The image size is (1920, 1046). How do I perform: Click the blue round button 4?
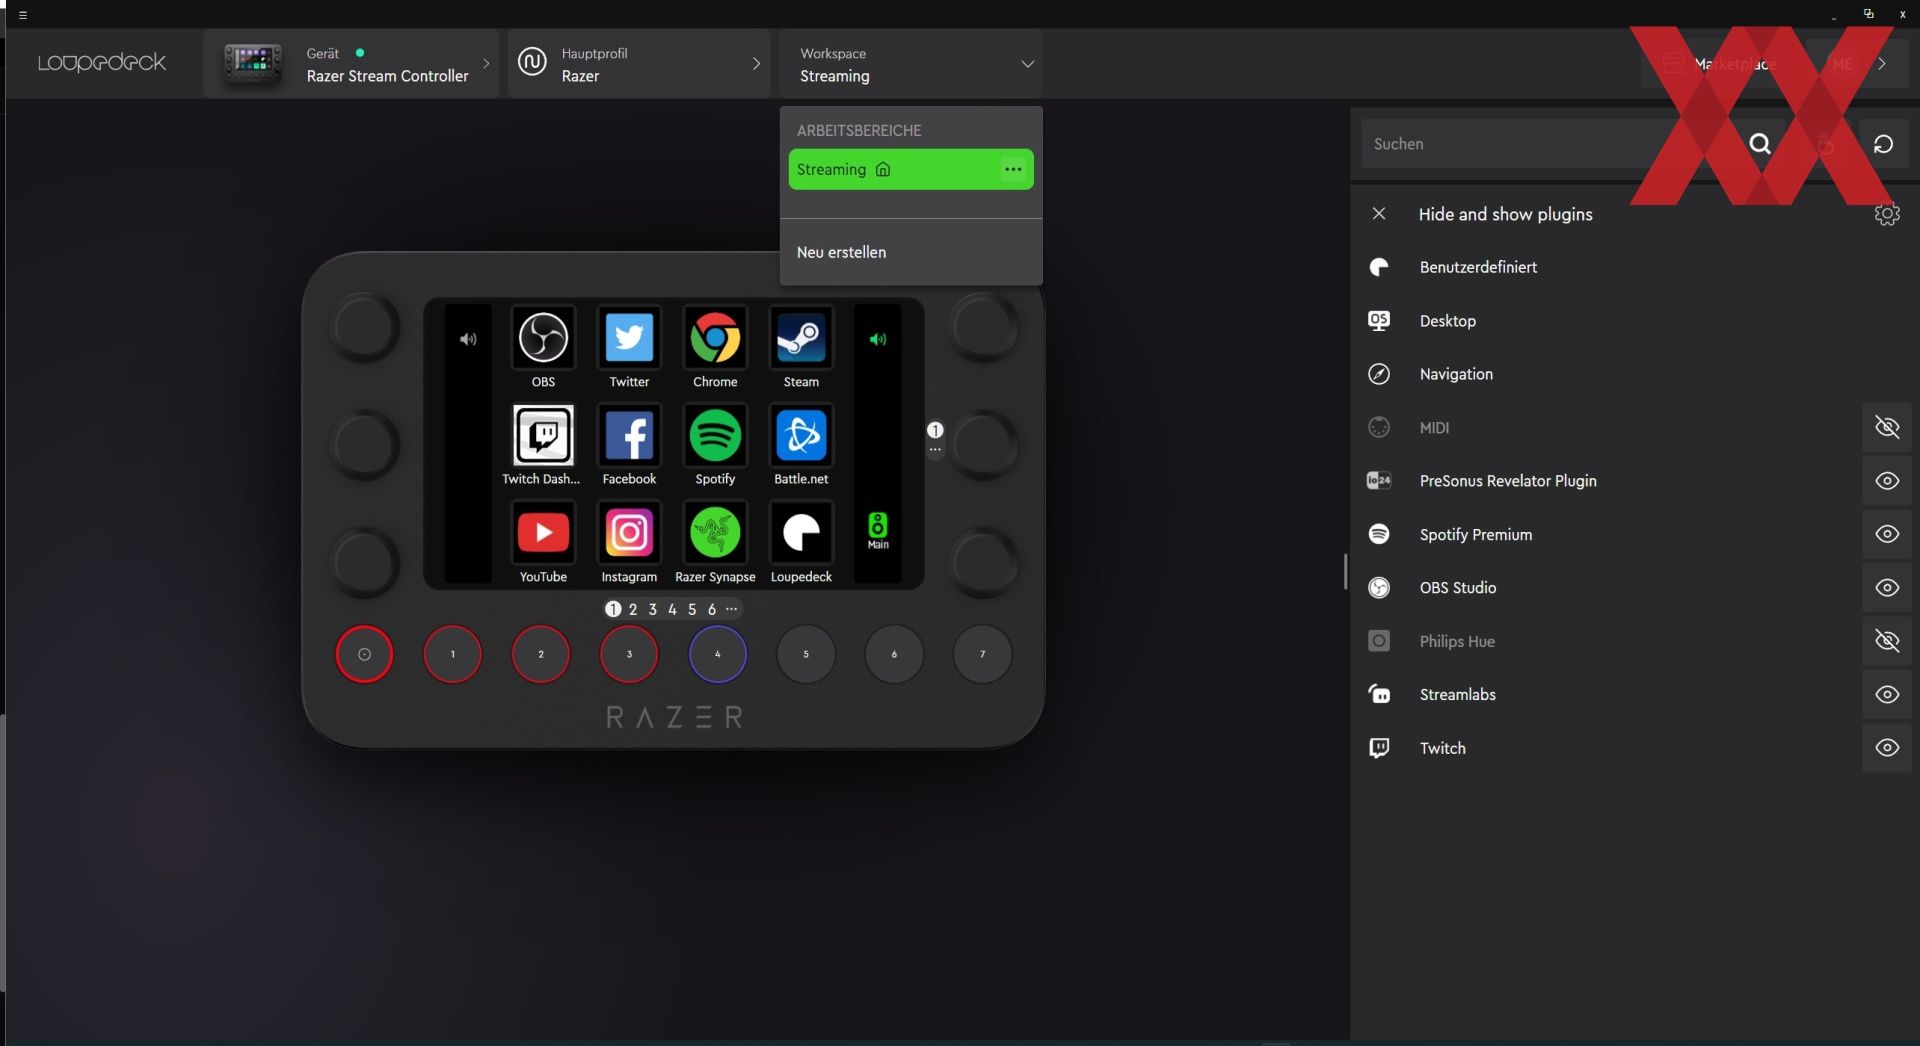[717, 654]
